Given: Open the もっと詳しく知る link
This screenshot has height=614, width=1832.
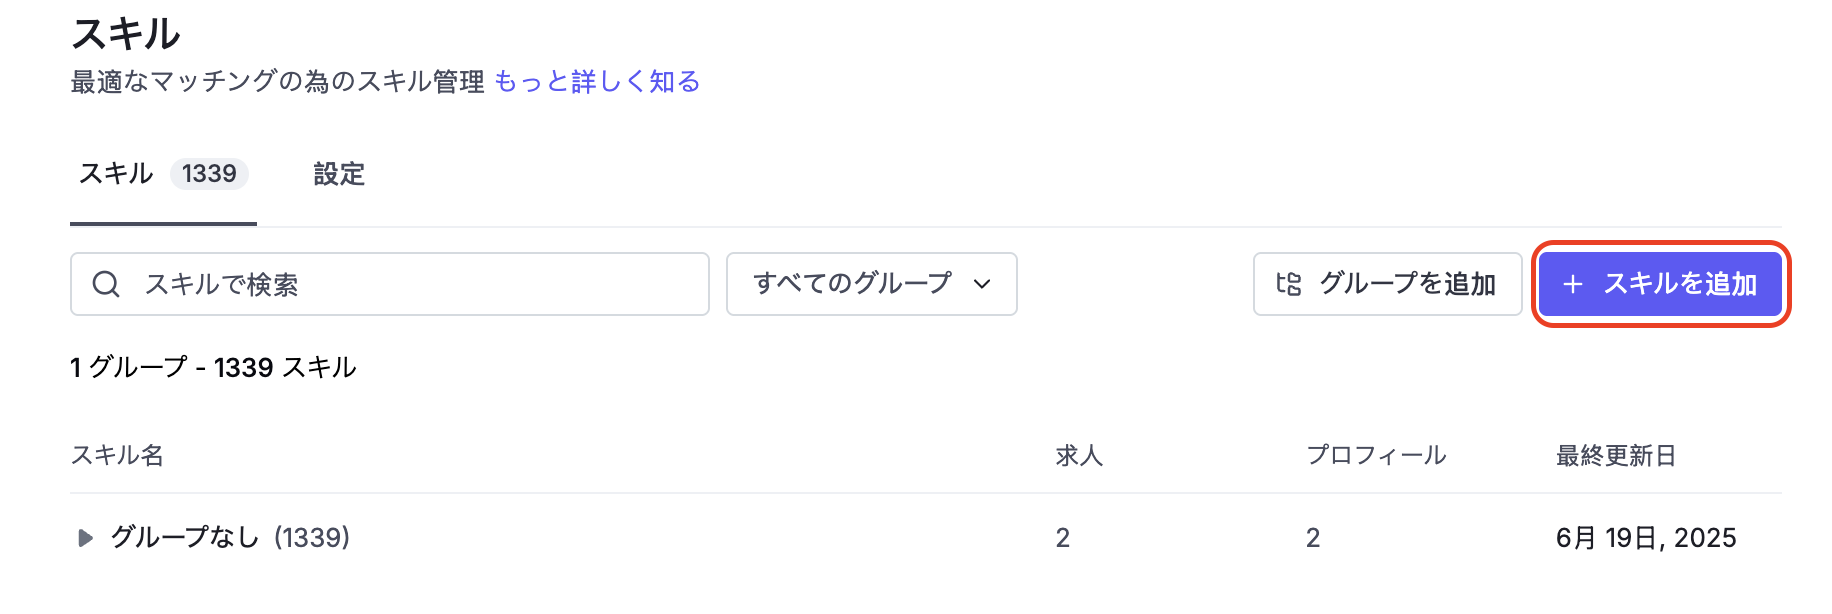Looking at the screenshot, I should coord(597,82).
